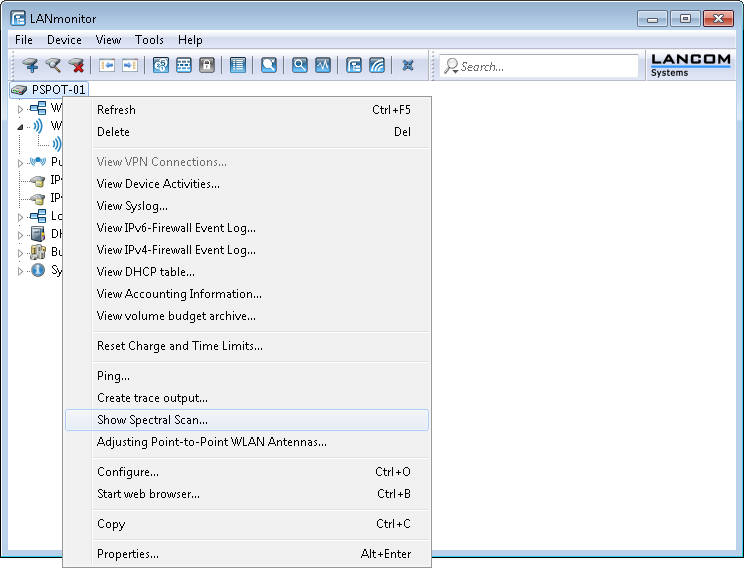Open the Tools menu
744x568 pixels.
(x=149, y=40)
